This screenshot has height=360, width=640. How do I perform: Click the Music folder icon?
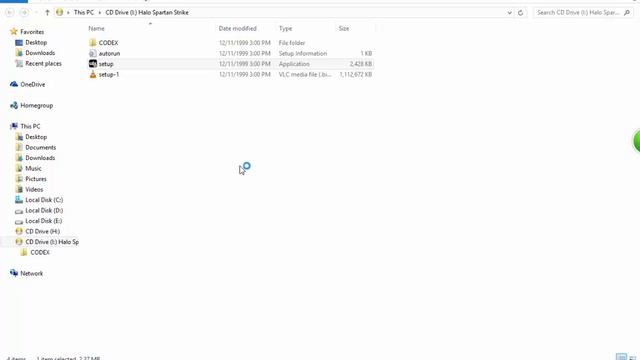click(19, 168)
